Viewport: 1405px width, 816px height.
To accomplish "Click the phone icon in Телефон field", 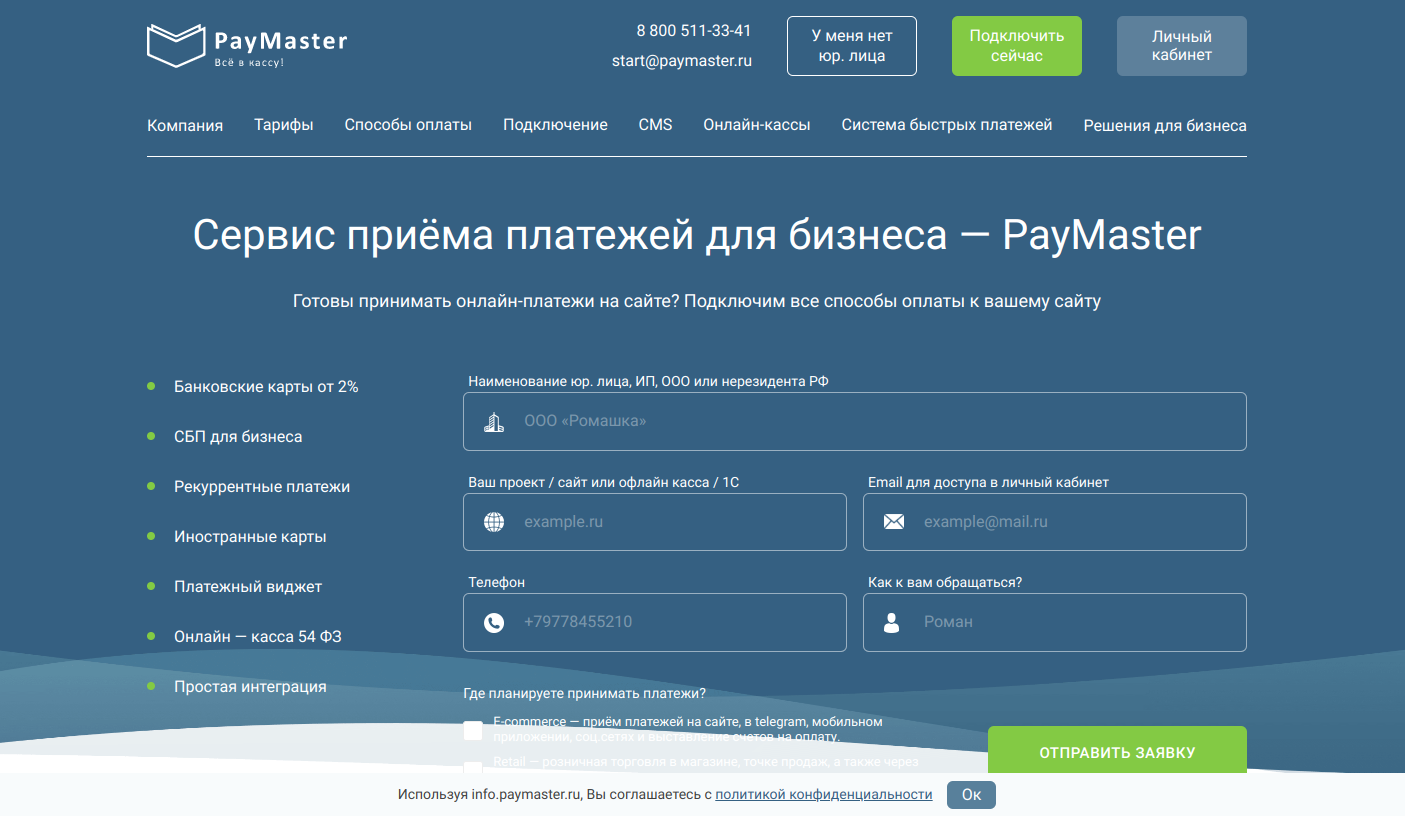I will 494,622.
